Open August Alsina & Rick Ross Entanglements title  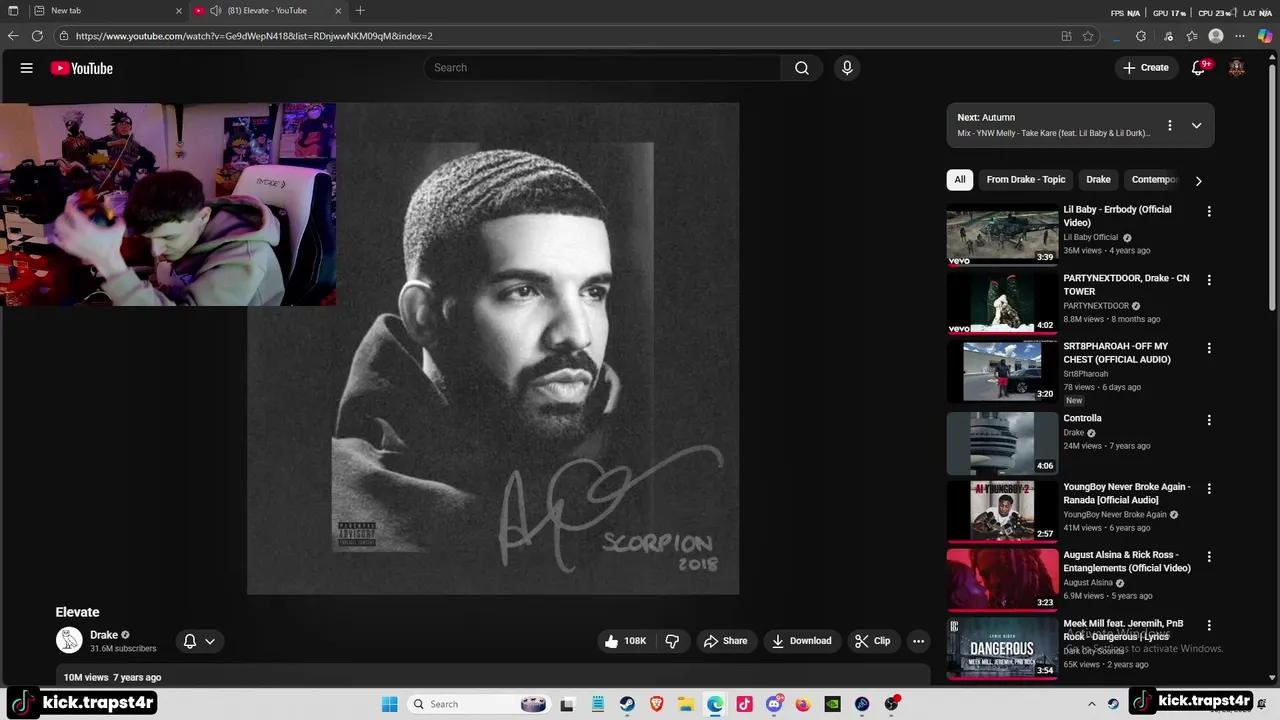point(1127,561)
